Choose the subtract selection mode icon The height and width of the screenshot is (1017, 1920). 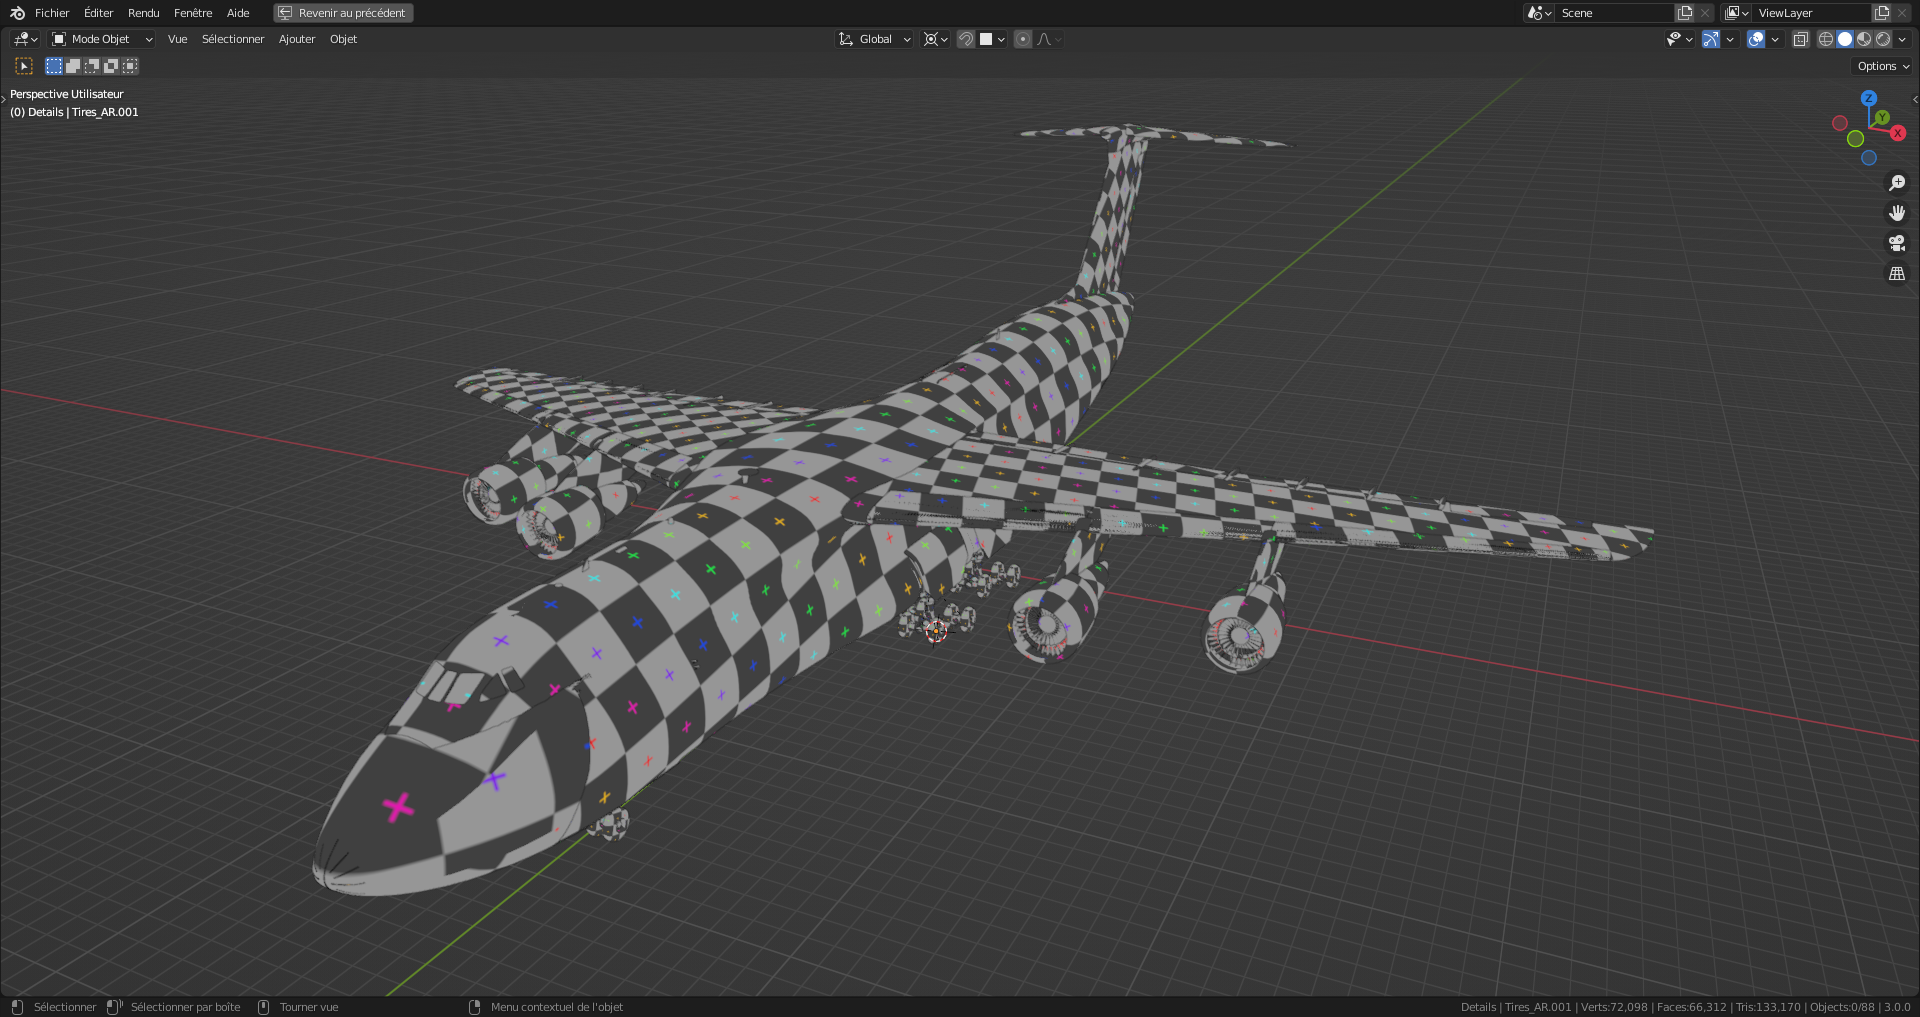click(92, 66)
